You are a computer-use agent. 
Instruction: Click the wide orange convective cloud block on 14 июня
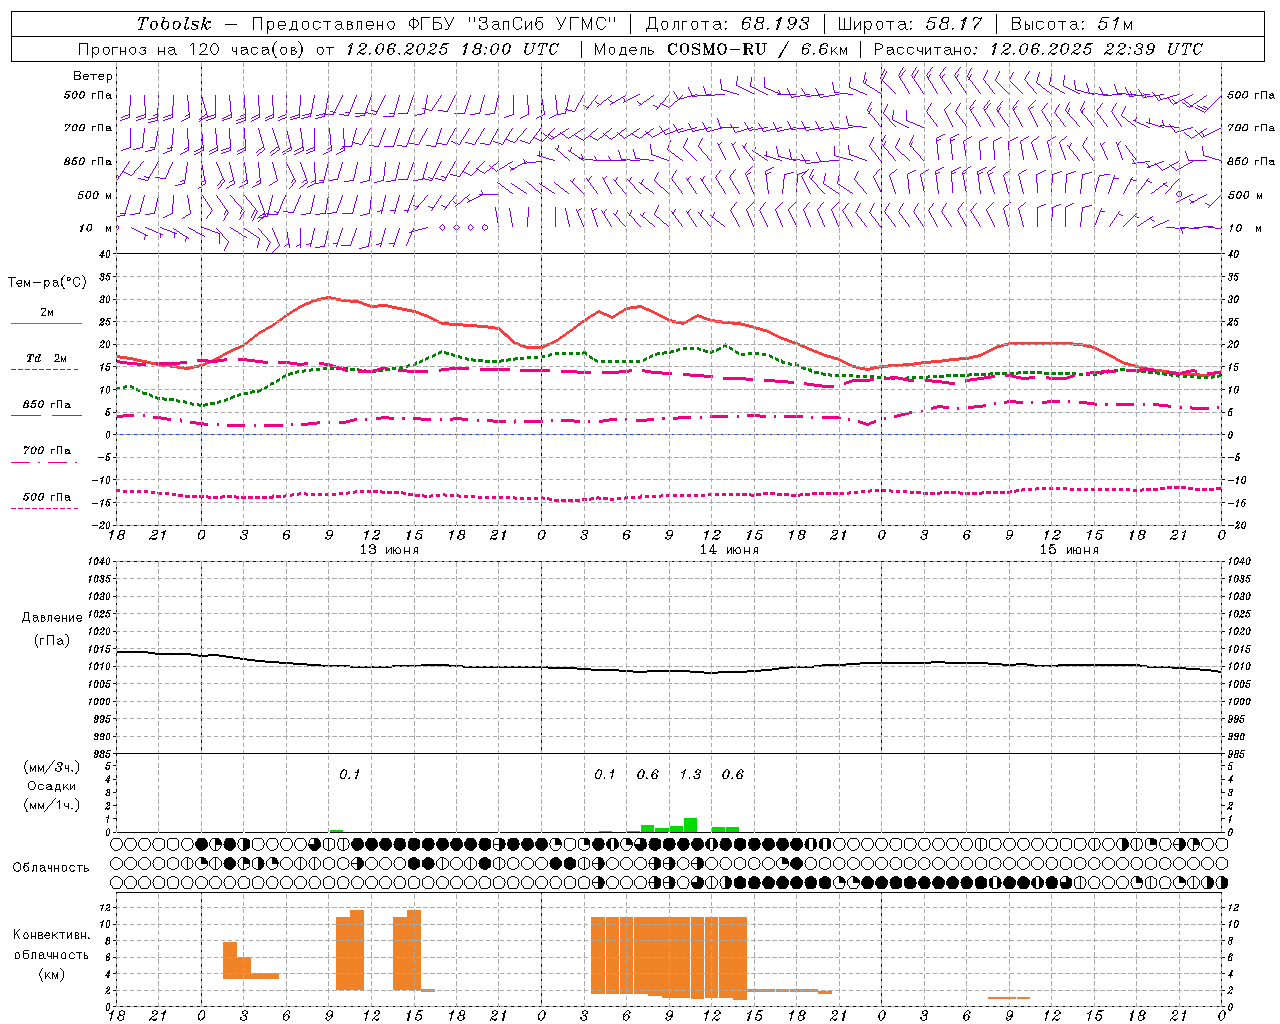[669, 957]
